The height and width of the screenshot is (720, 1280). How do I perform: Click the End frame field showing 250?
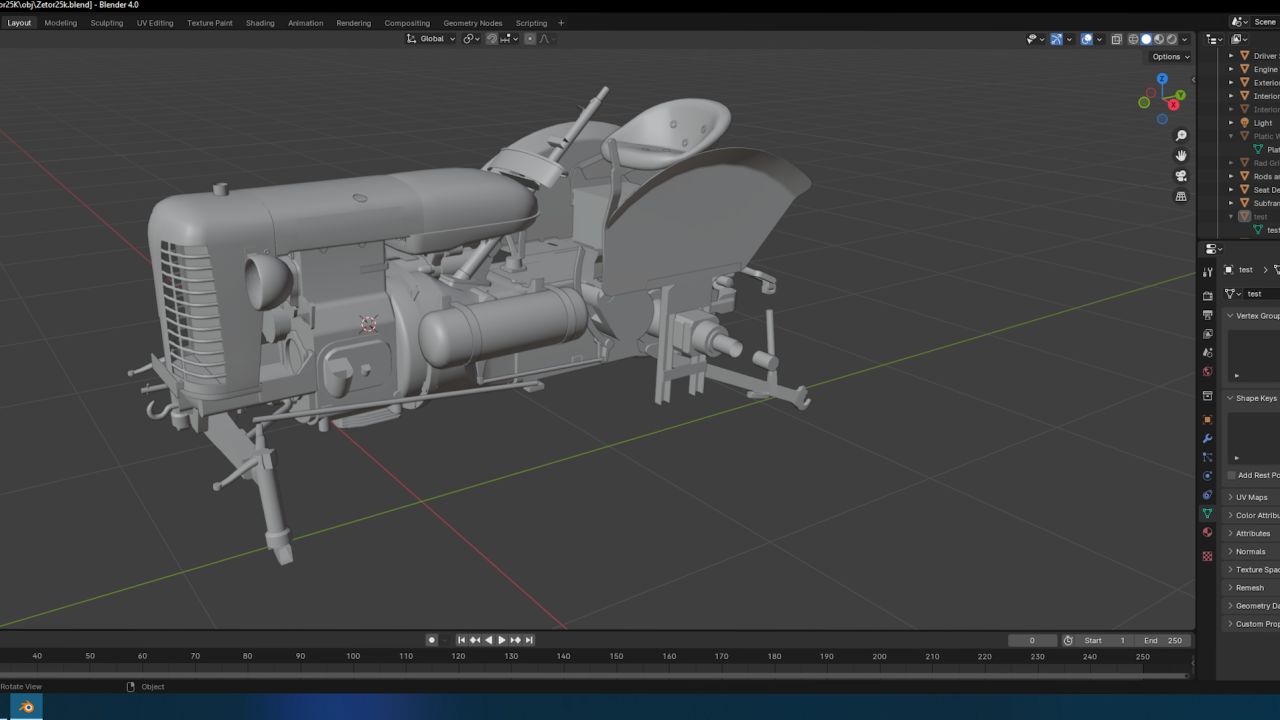click(x=1164, y=640)
